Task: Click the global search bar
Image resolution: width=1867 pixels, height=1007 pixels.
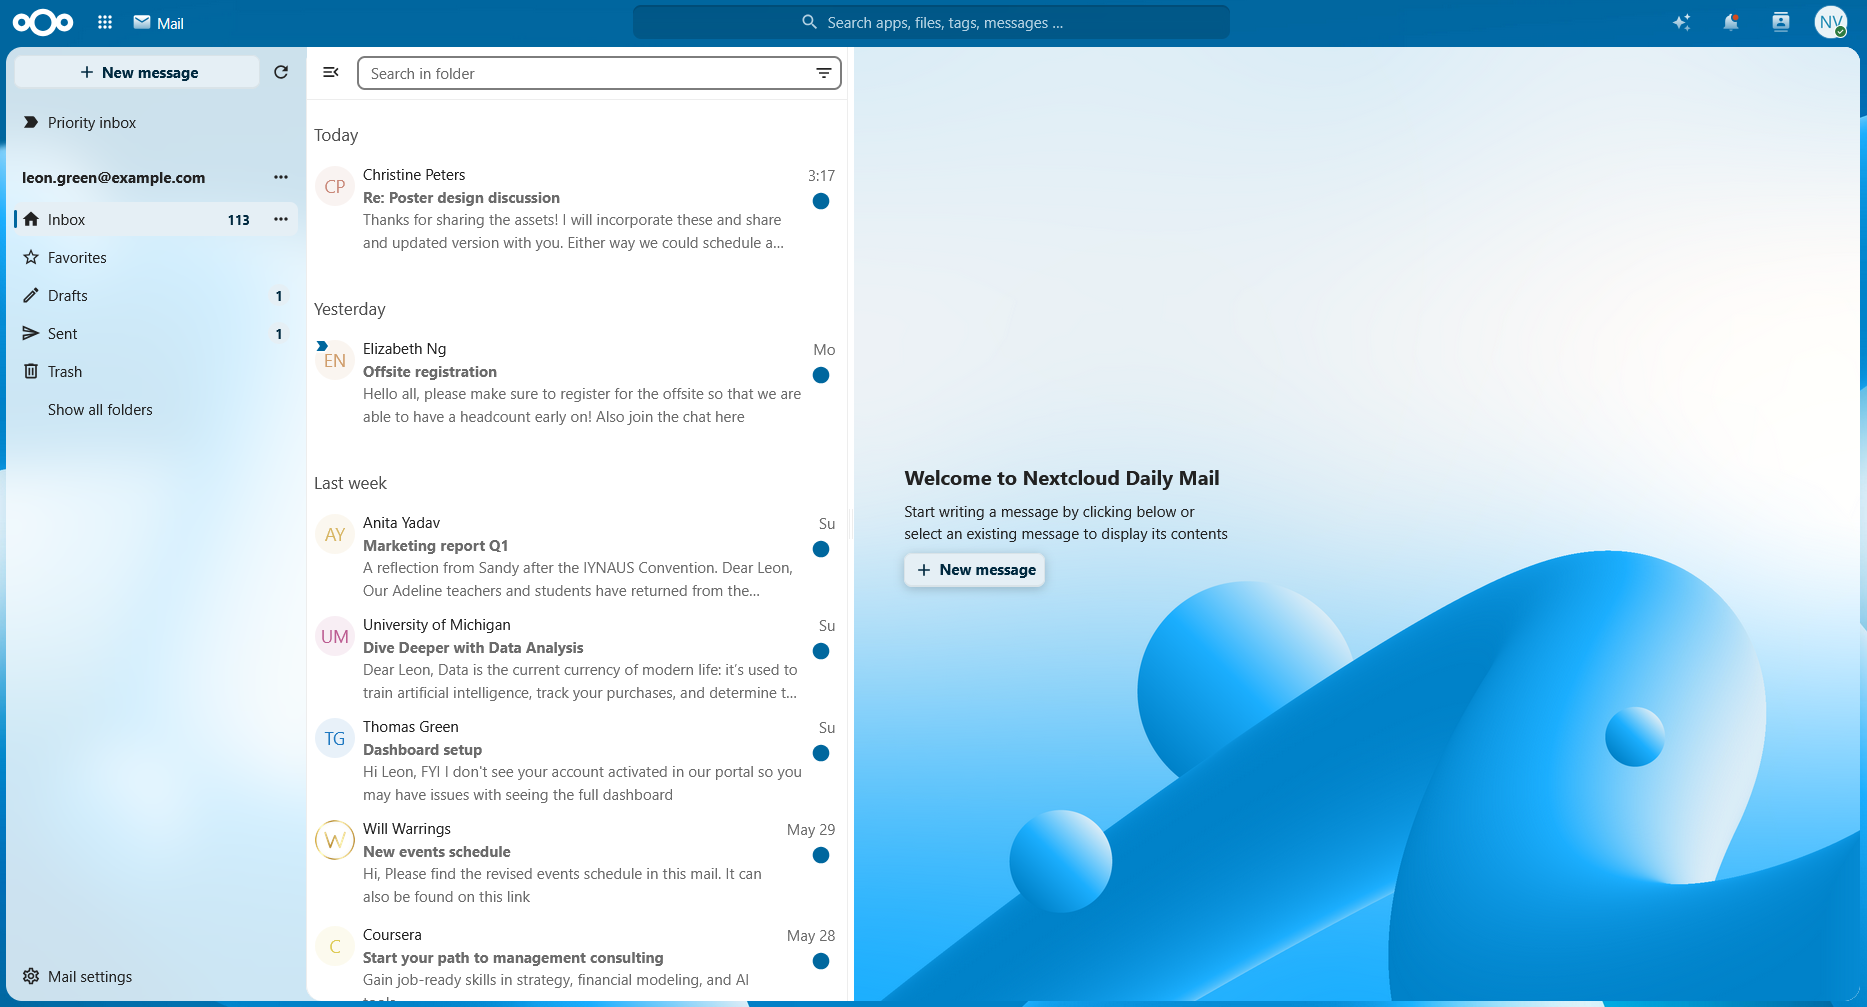Action: click(x=931, y=22)
